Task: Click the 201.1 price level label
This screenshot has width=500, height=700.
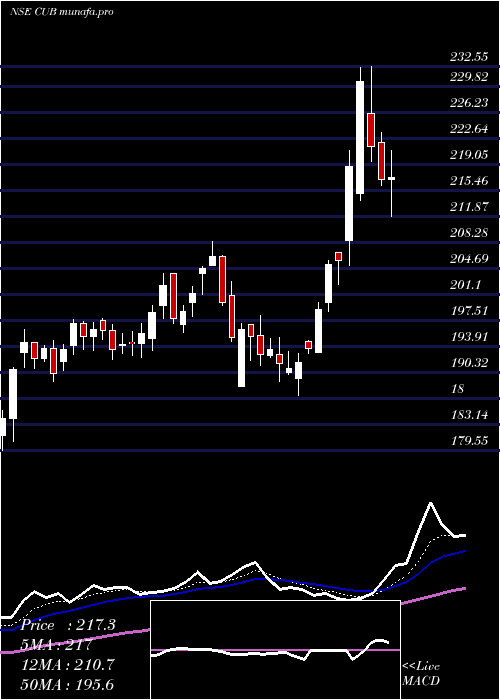Action: (x=465, y=284)
